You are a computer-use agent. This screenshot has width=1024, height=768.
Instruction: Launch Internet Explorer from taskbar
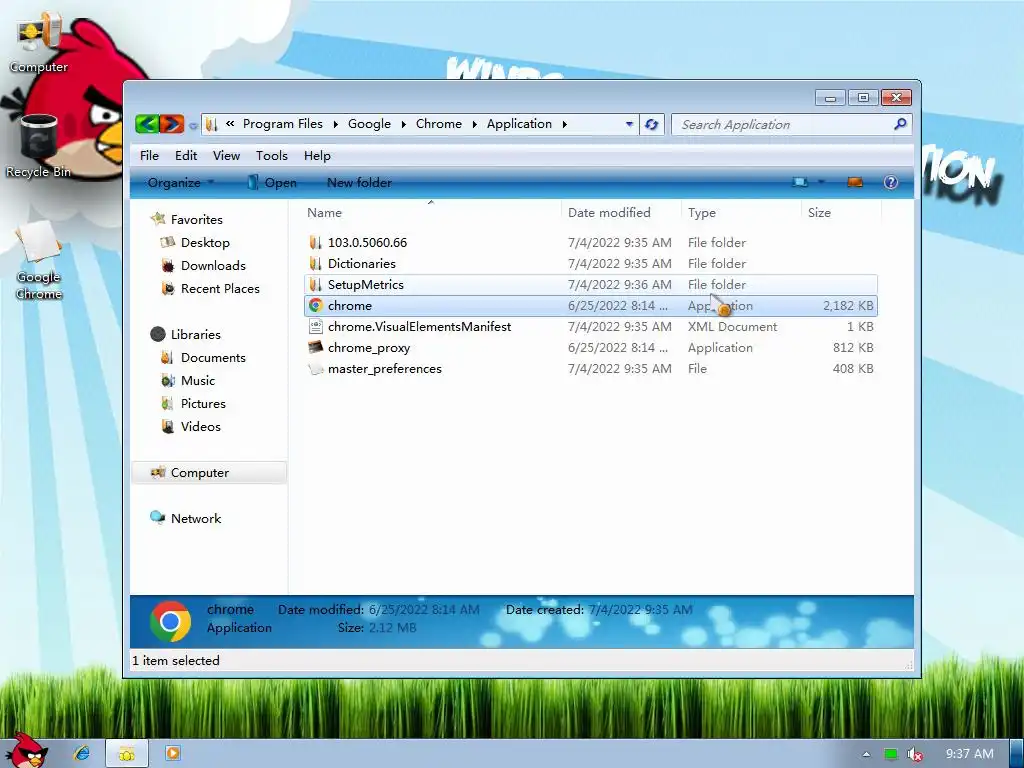point(82,753)
